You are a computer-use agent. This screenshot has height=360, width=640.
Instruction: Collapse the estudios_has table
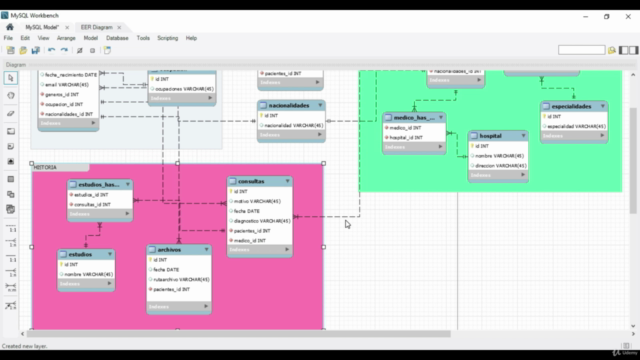pos(128,184)
